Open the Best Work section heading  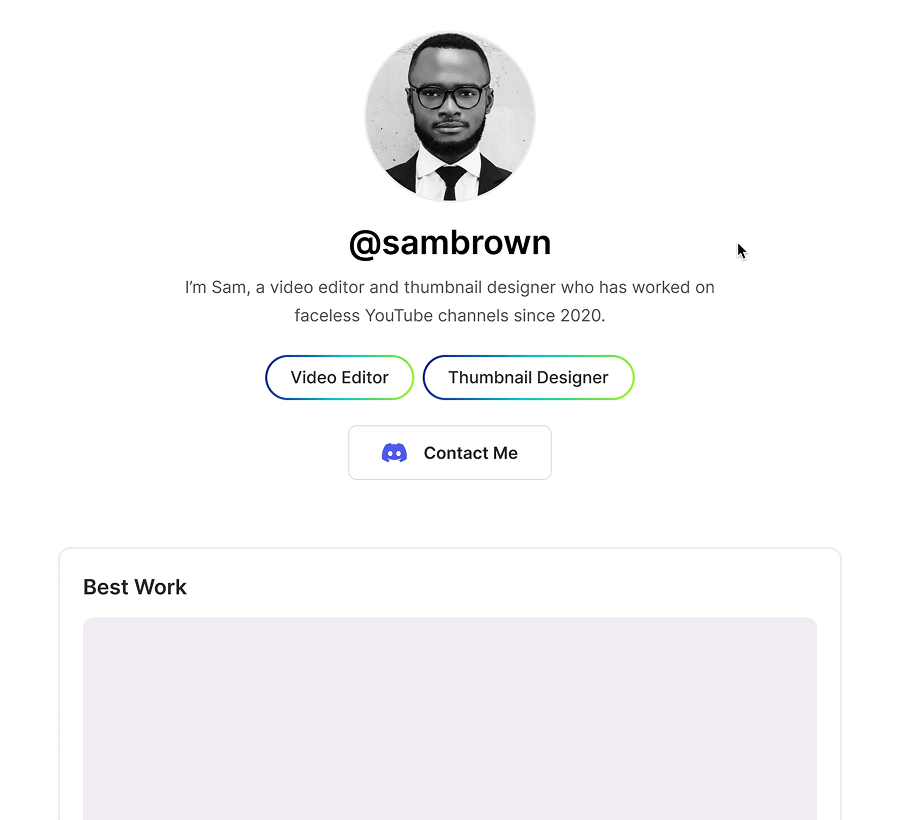point(135,587)
